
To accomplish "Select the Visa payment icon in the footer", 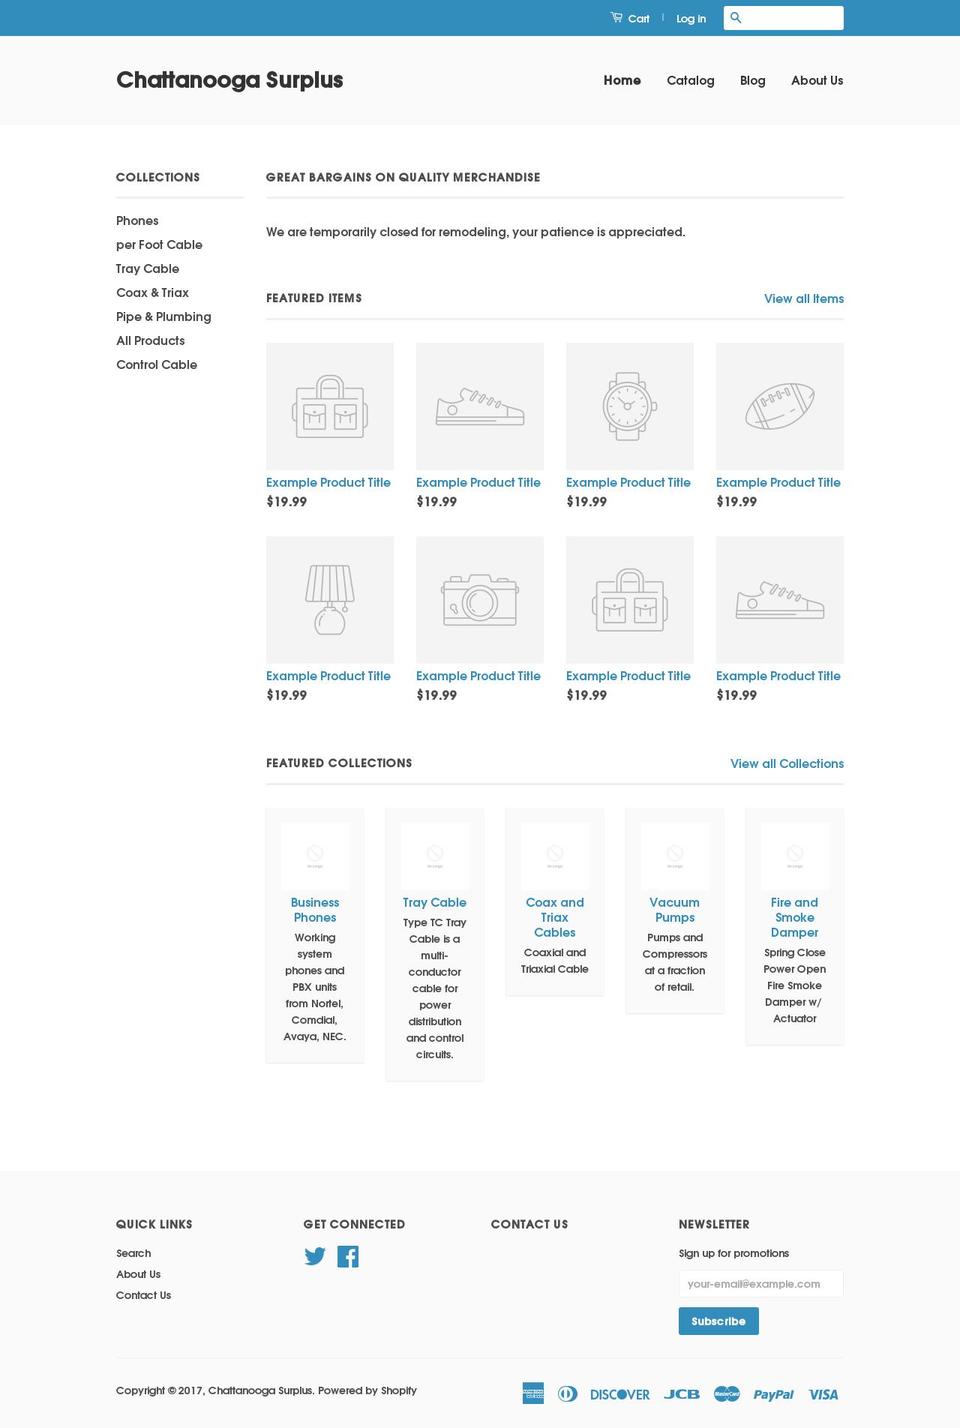I will (824, 1393).
